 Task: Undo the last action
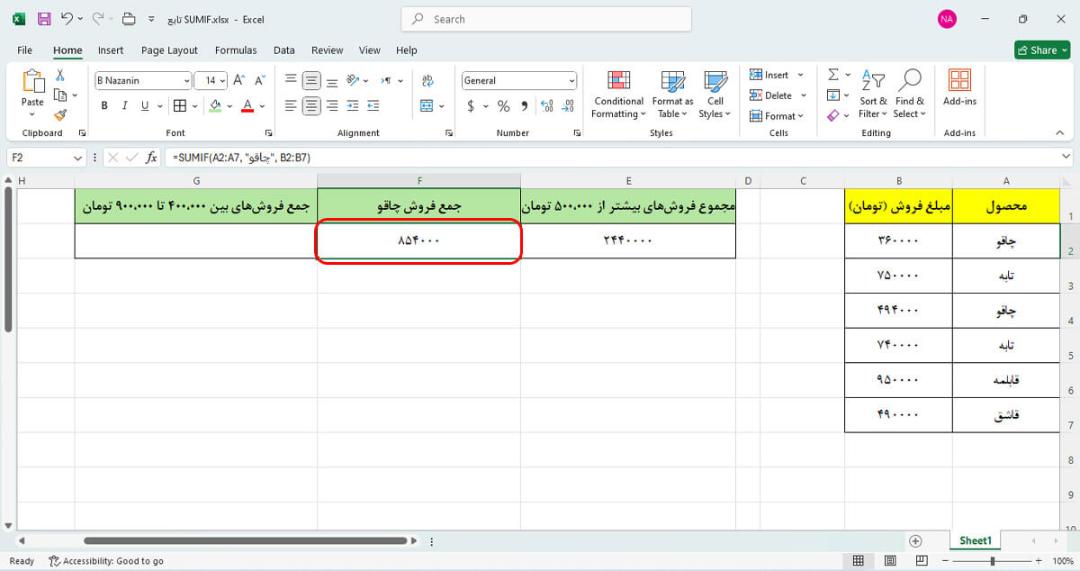pos(67,19)
